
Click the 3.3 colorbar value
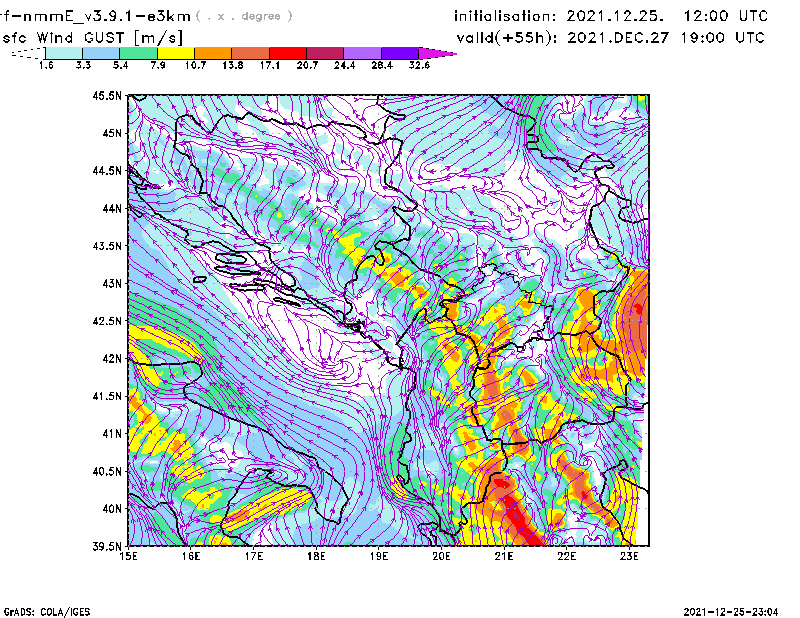[x=83, y=65]
